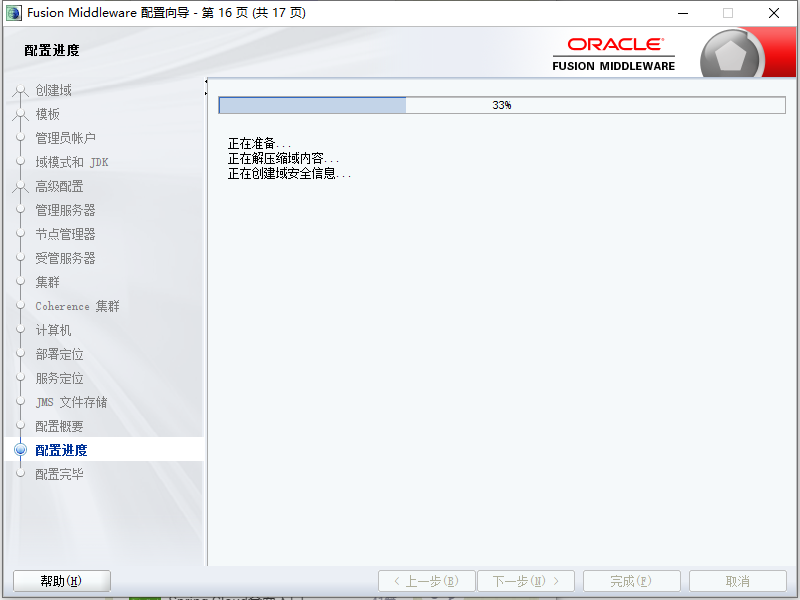
Task: Click the wizard icon in title bar
Action: click(14, 13)
